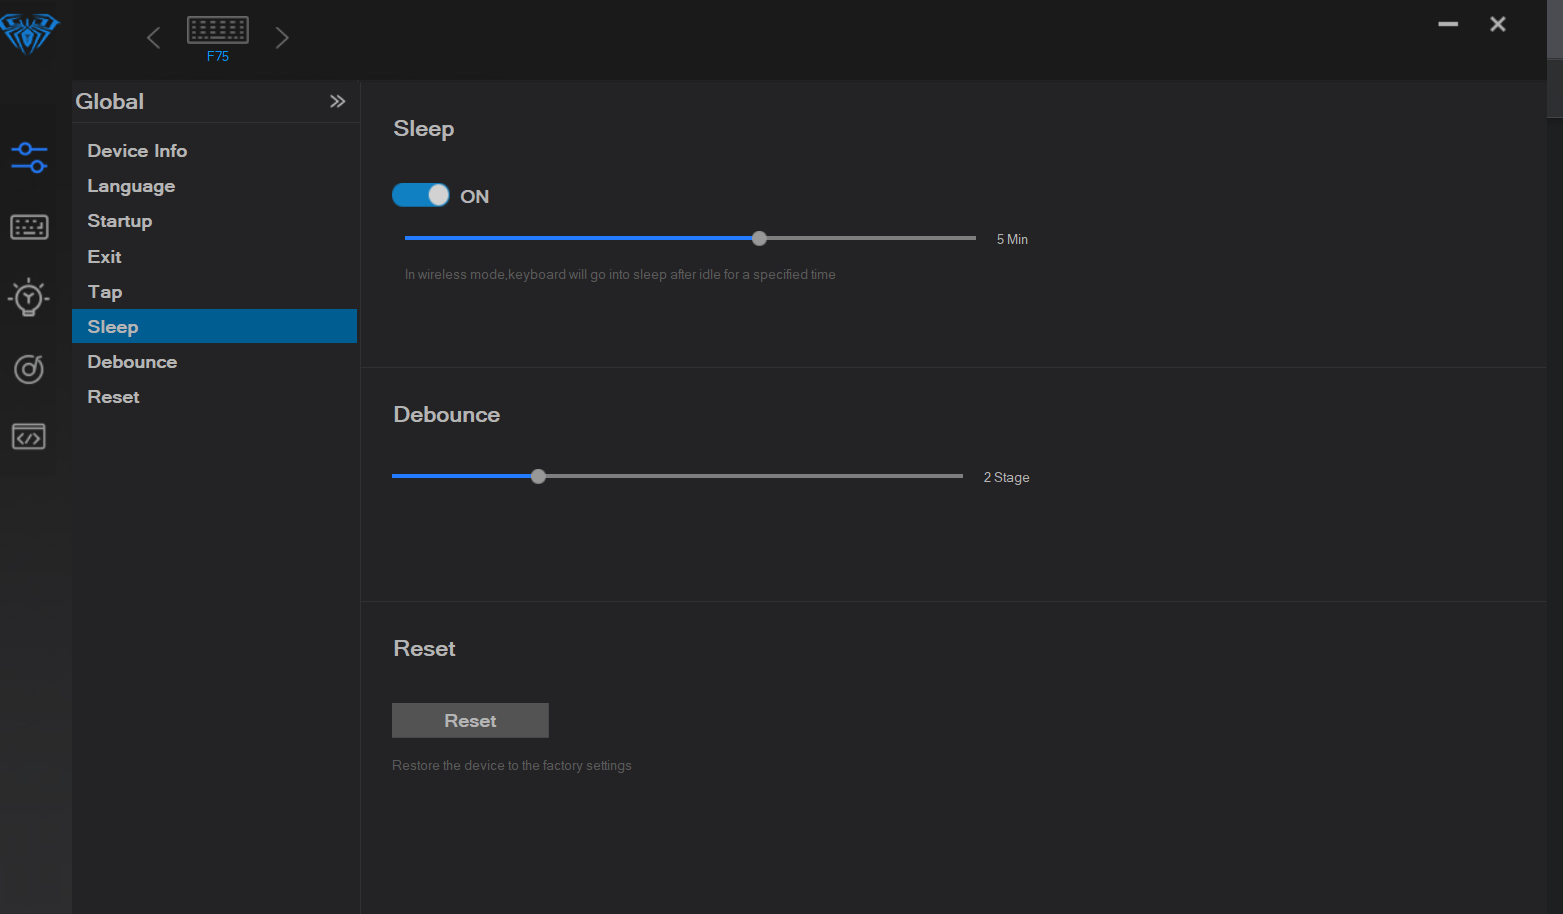This screenshot has height=914, width=1563.
Task: Open the keyboard key settings icon
Action: [x=29, y=227]
